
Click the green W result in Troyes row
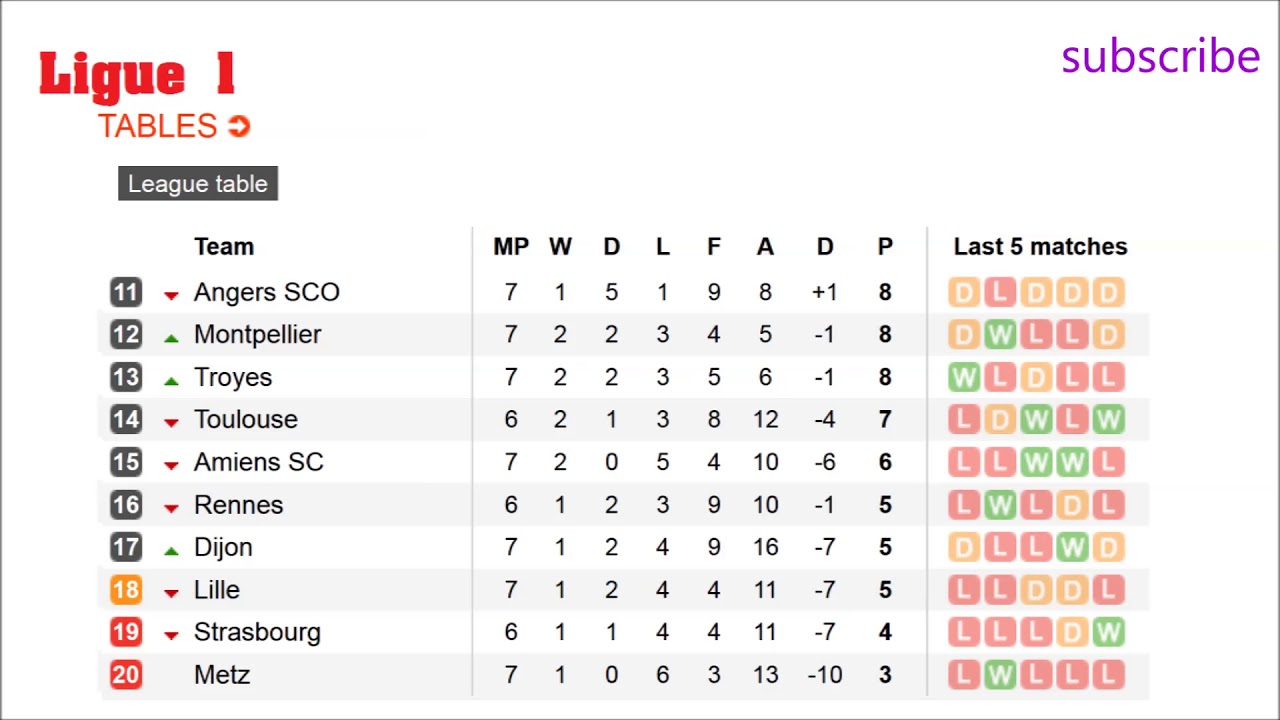tap(964, 377)
